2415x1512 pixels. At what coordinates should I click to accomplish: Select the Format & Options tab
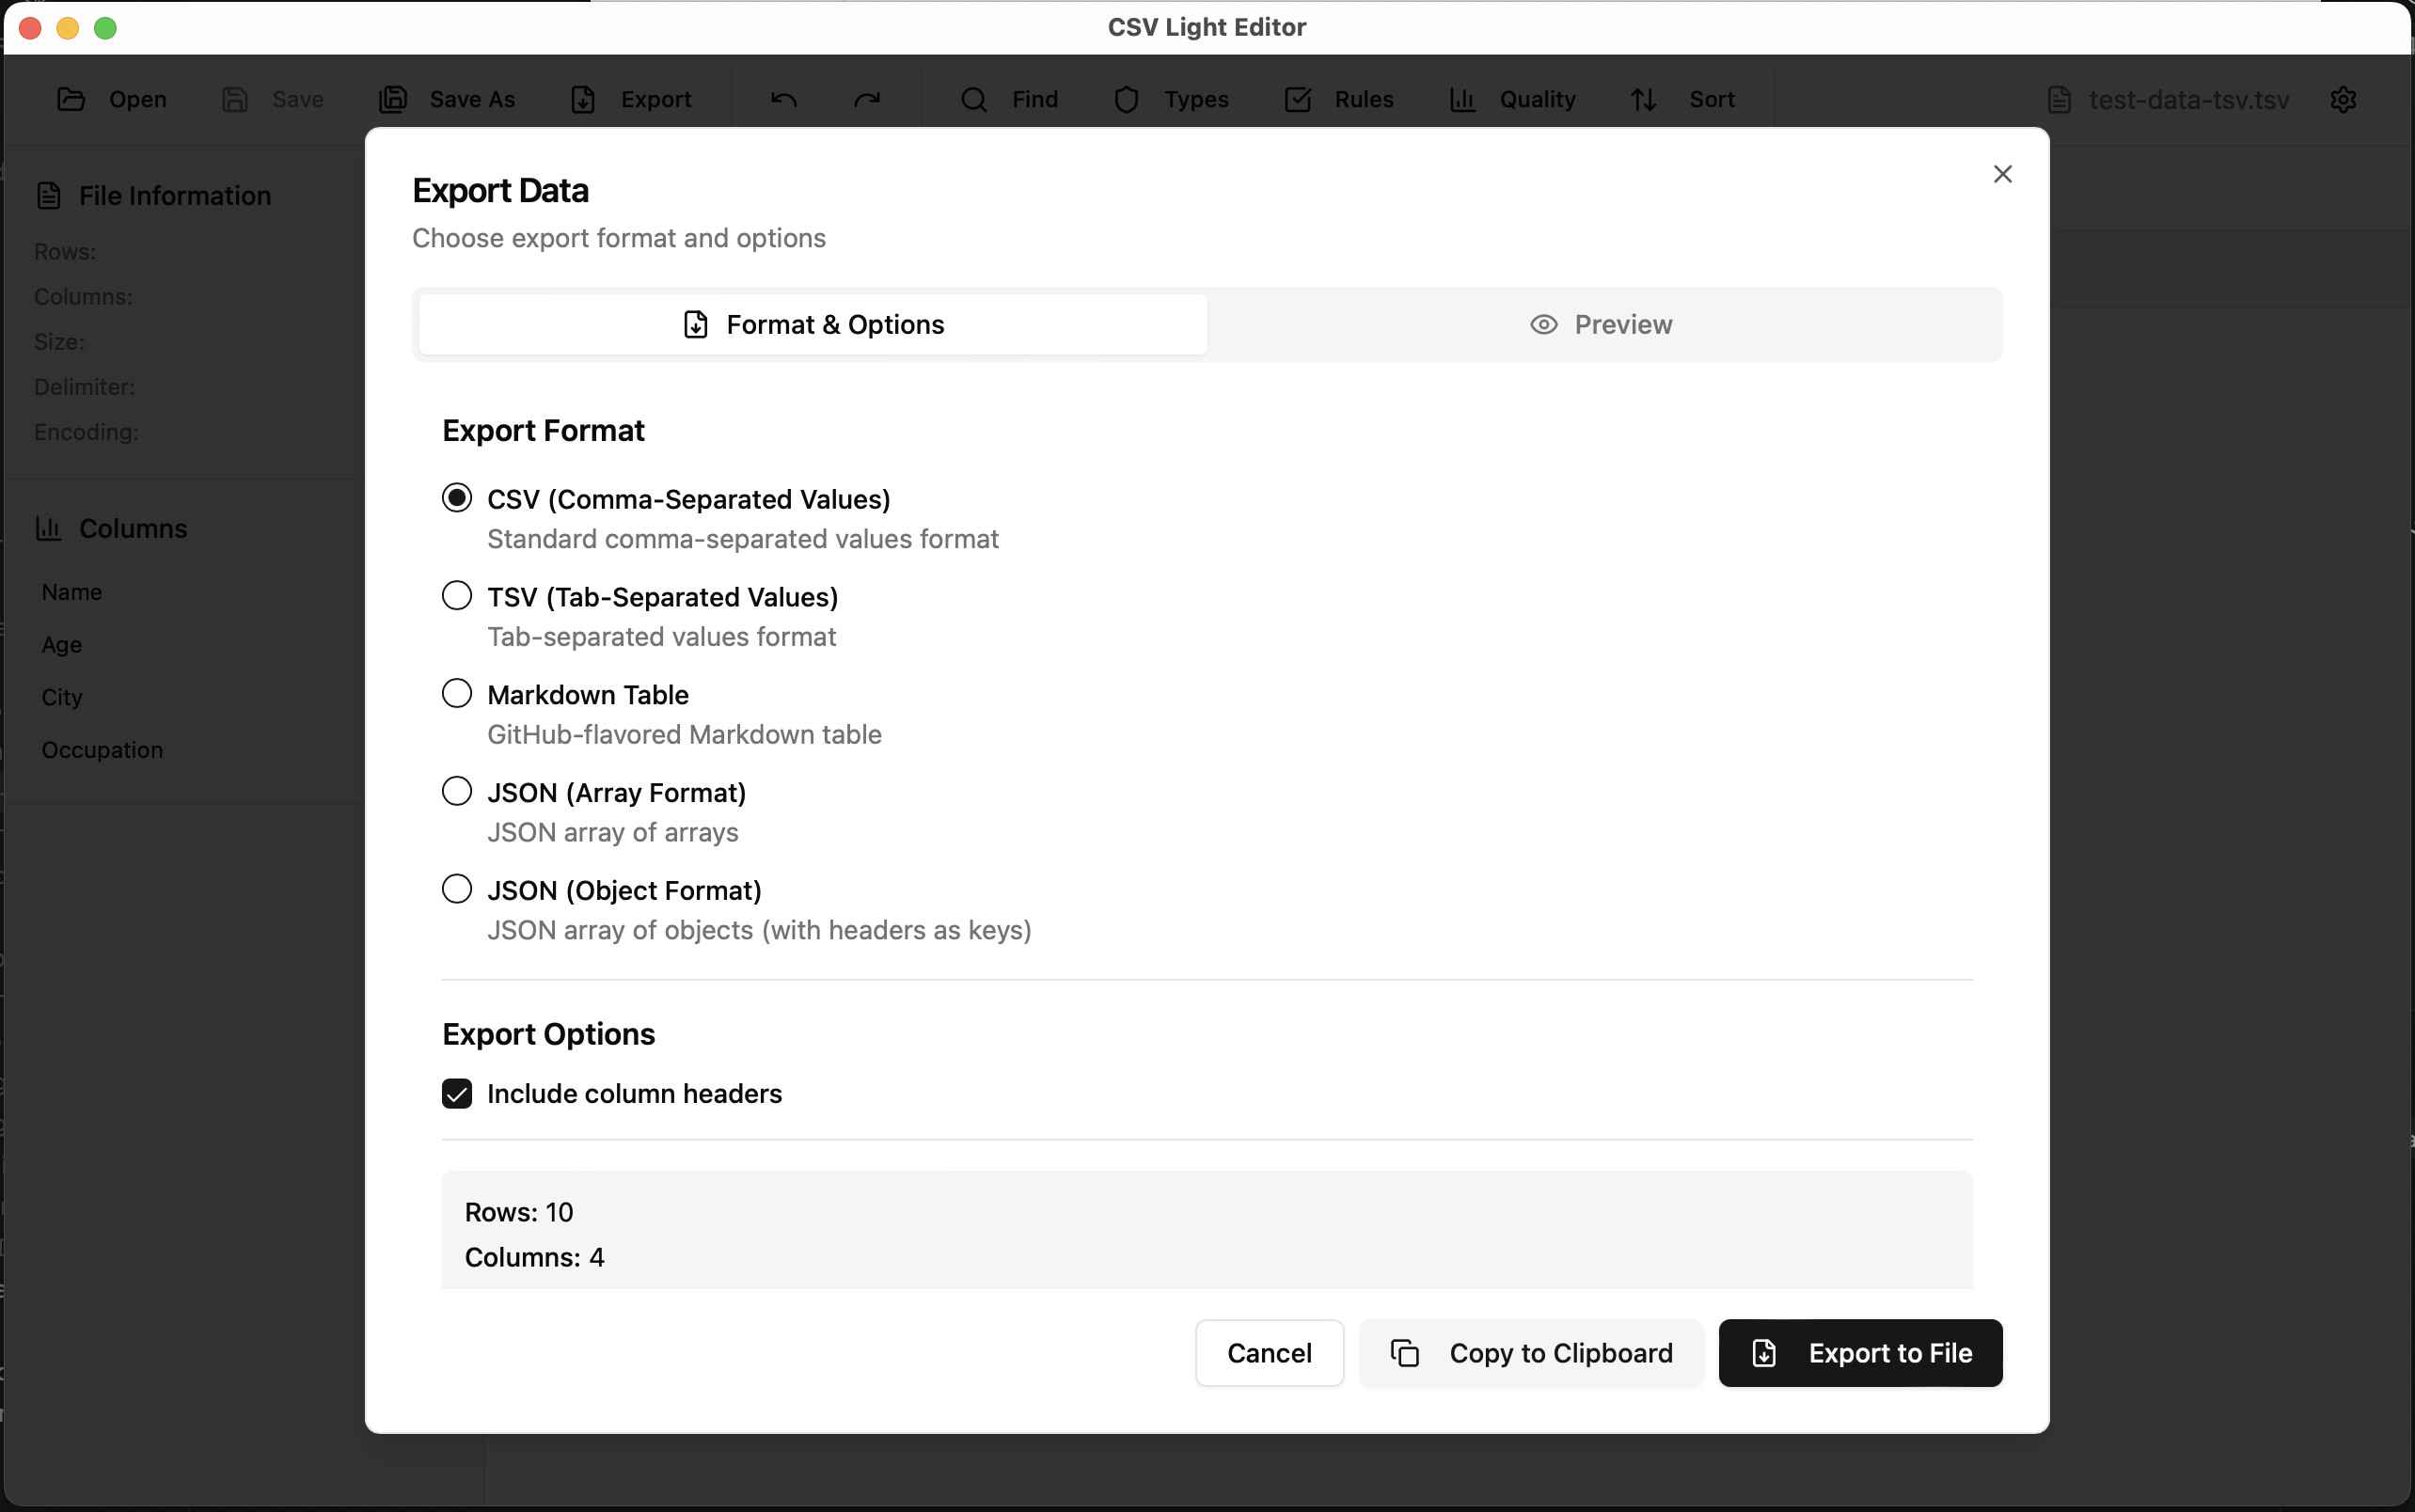(813, 324)
